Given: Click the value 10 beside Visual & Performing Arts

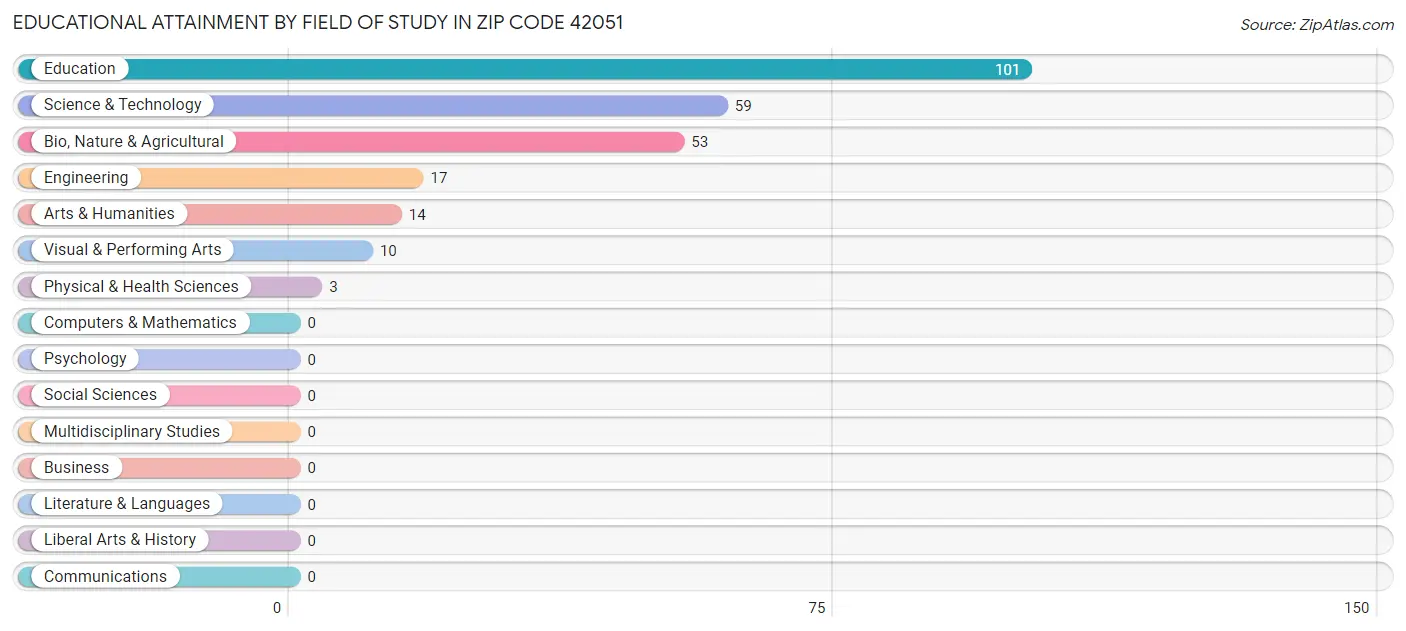Looking at the screenshot, I should [388, 251].
